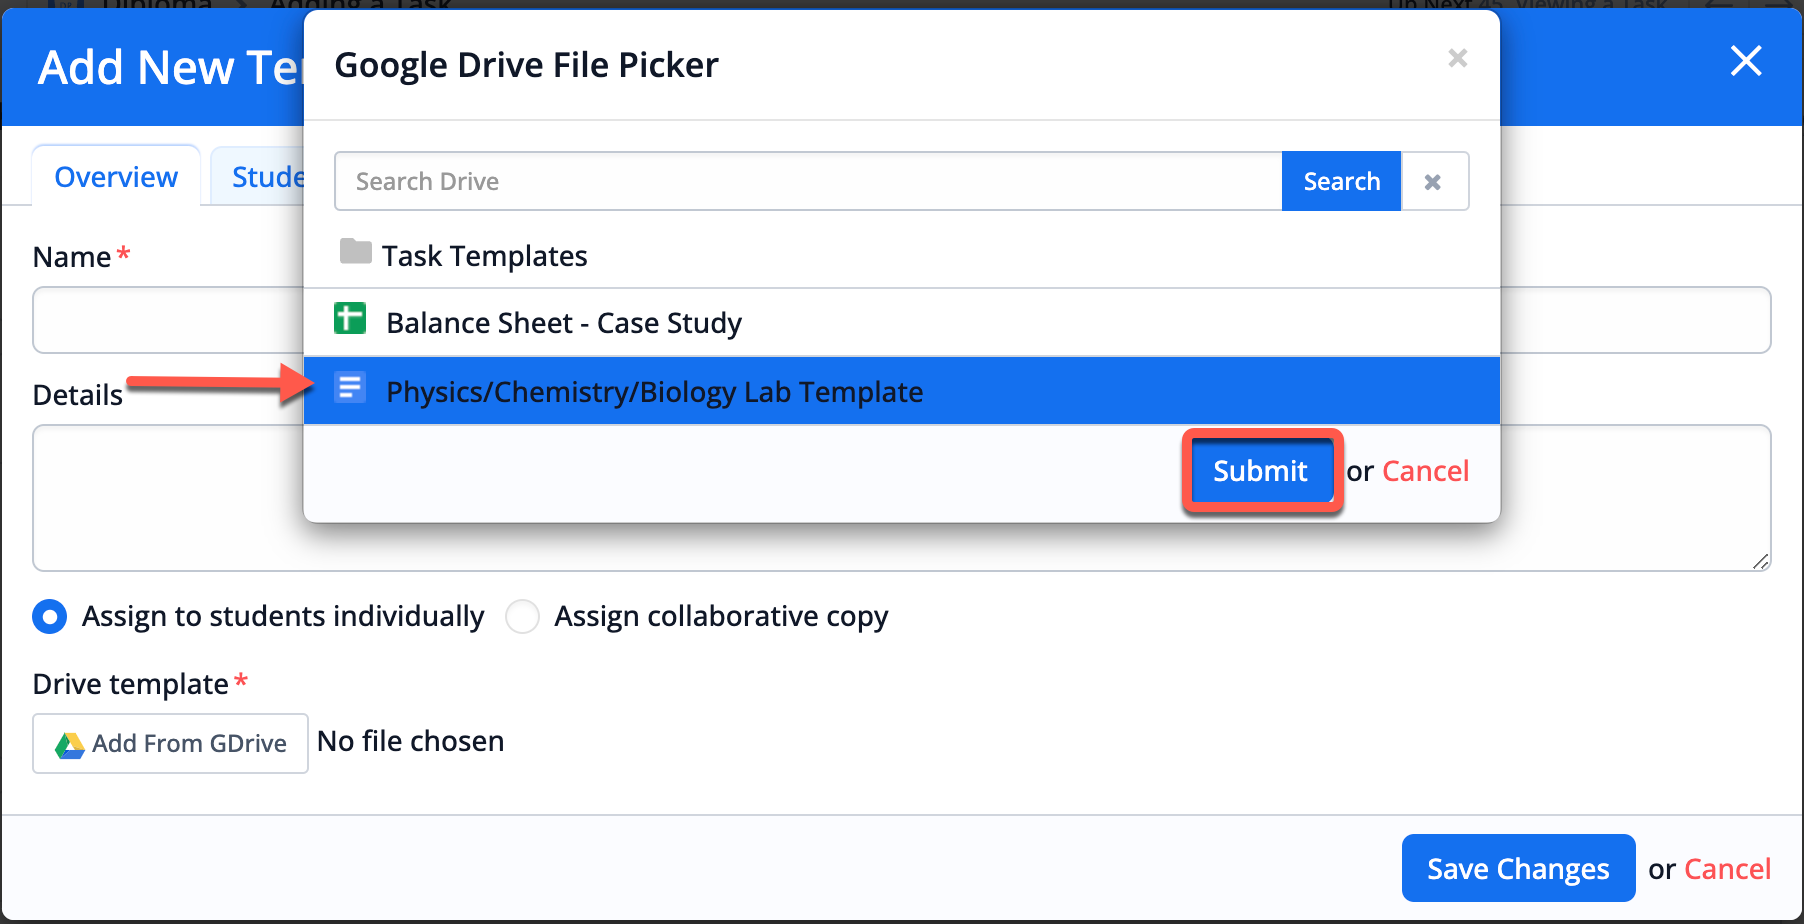The image size is (1804, 924).
Task: Click the Google Drive logo on Add From GDrive
Action: click(x=70, y=745)
